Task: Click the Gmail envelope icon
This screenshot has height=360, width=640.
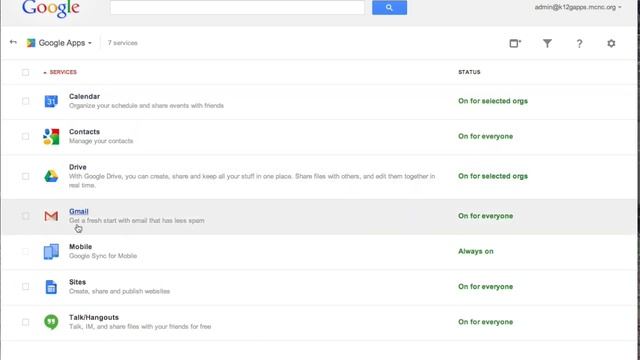Action: (51, 216)
